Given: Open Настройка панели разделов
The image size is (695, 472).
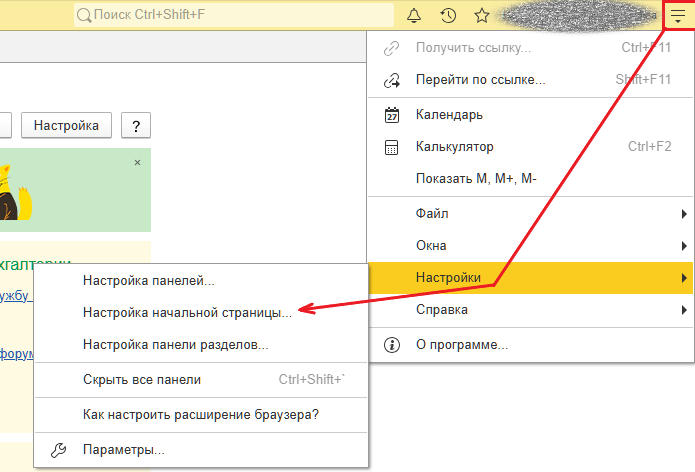Looking at the screenshot, I should [176, 345].
